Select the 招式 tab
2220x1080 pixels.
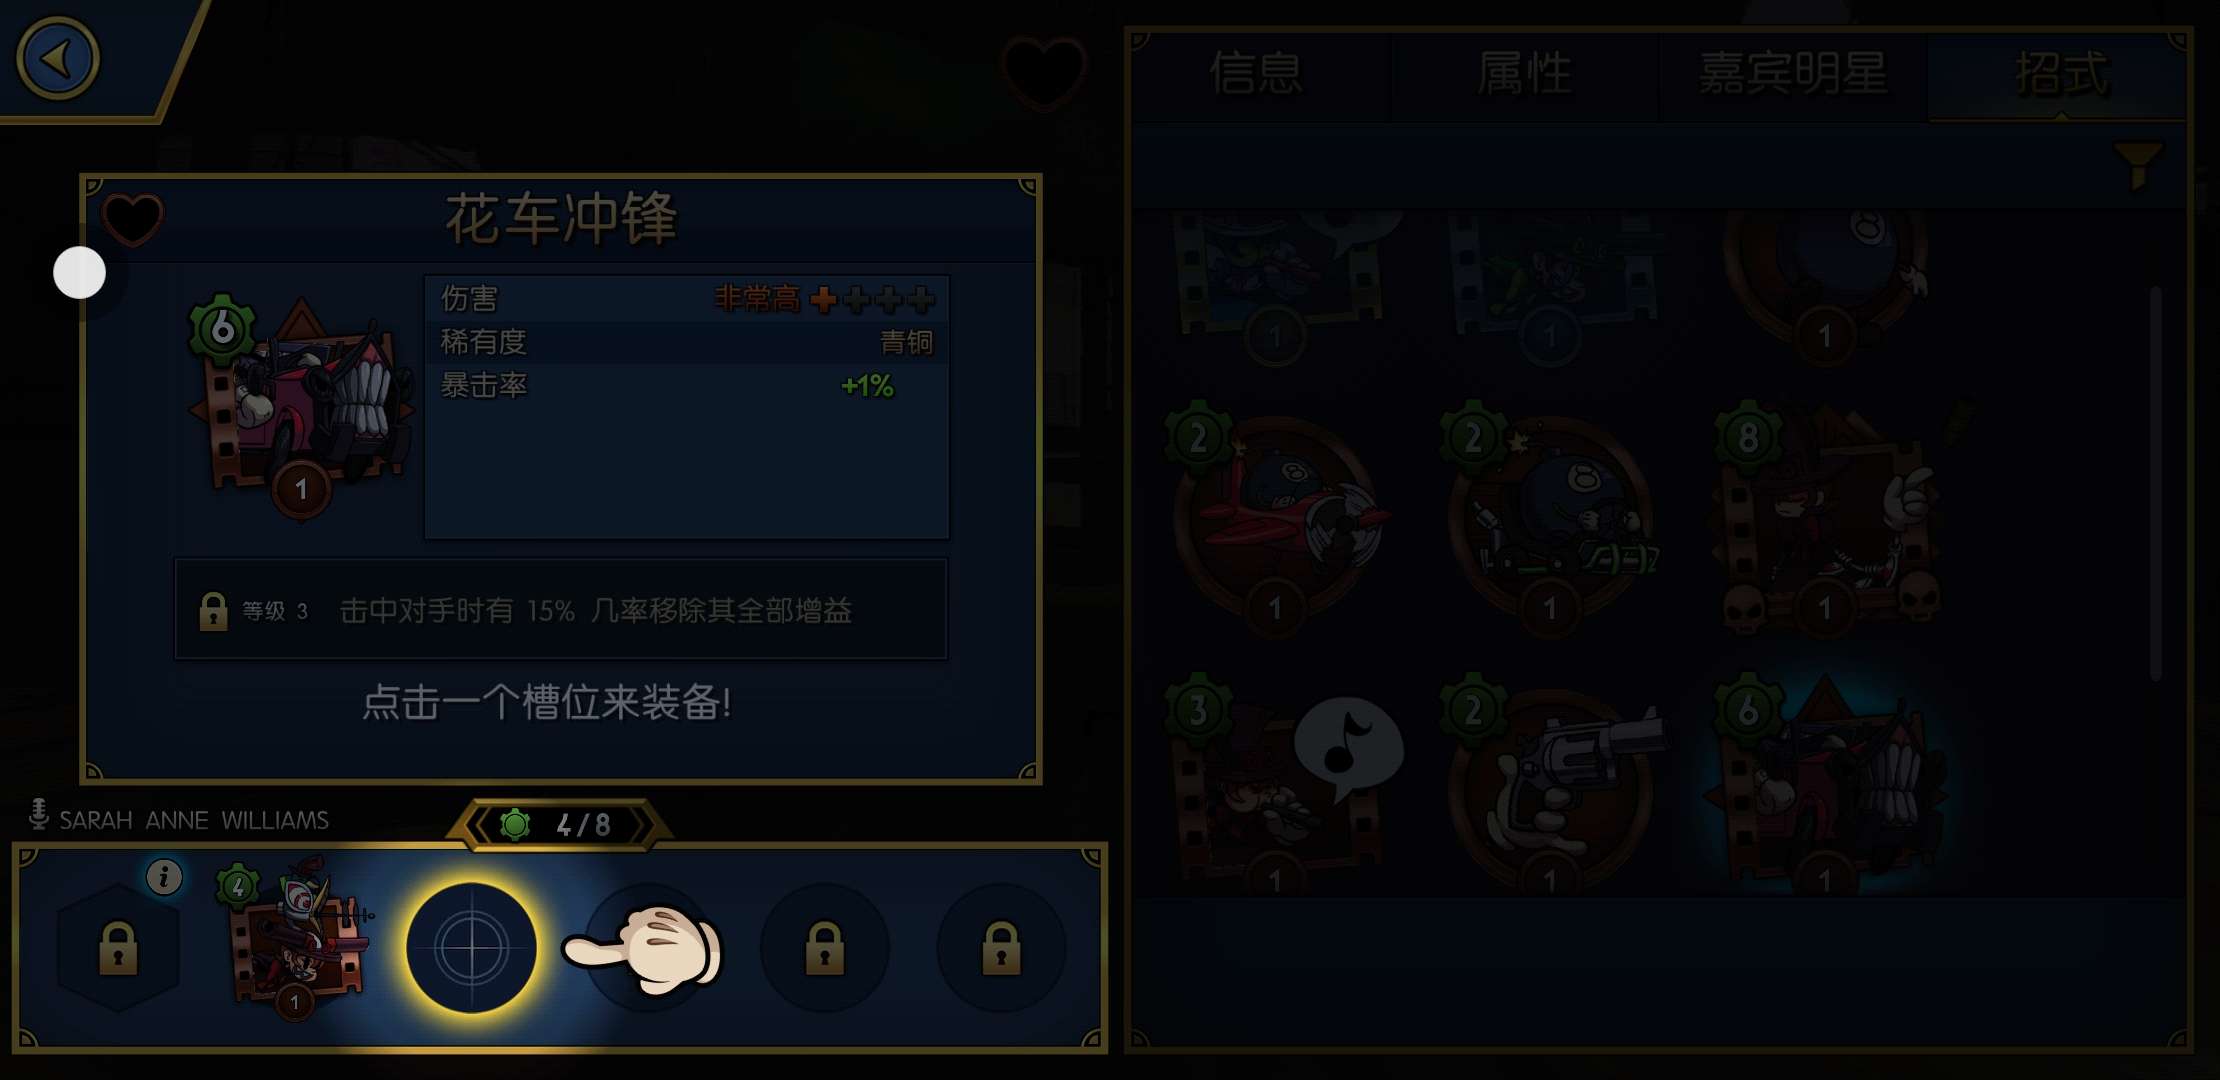point(2060,74)
